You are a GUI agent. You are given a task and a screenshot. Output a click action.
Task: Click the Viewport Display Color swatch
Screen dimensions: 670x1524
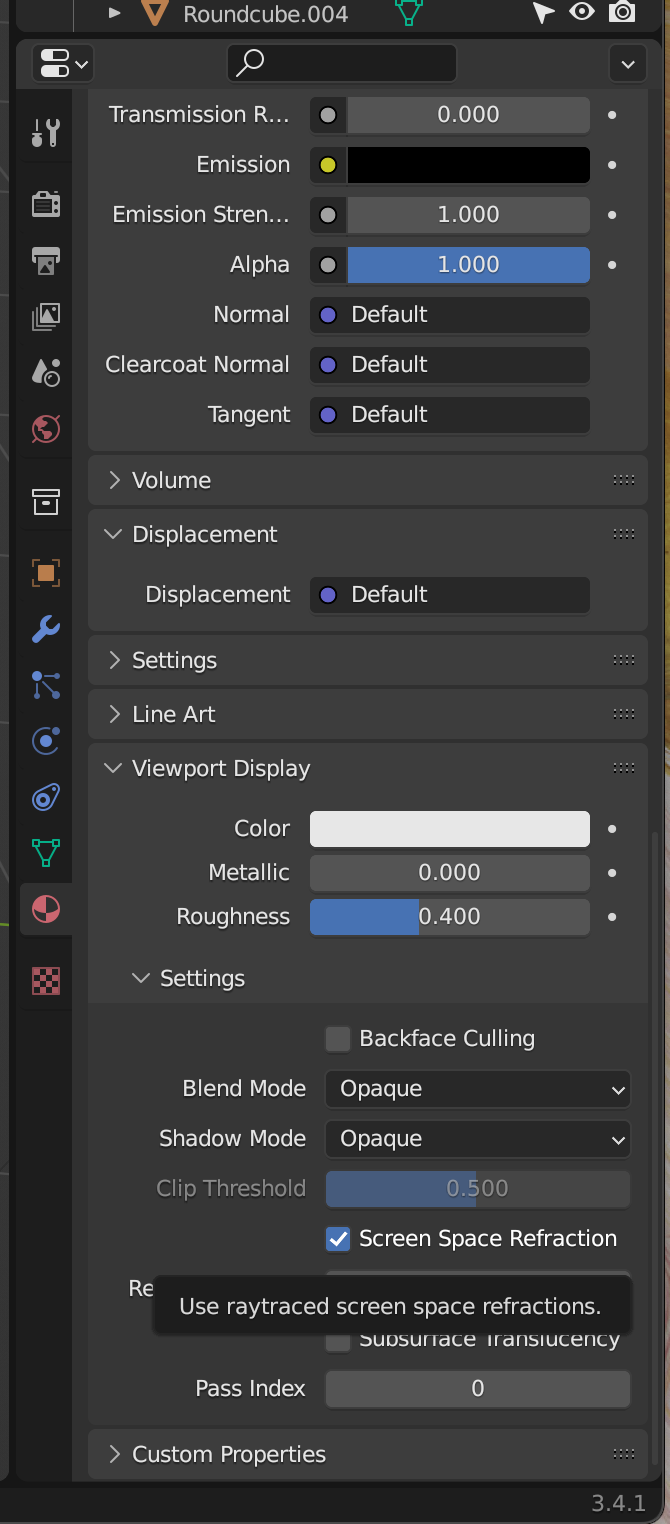click(449, 829)
